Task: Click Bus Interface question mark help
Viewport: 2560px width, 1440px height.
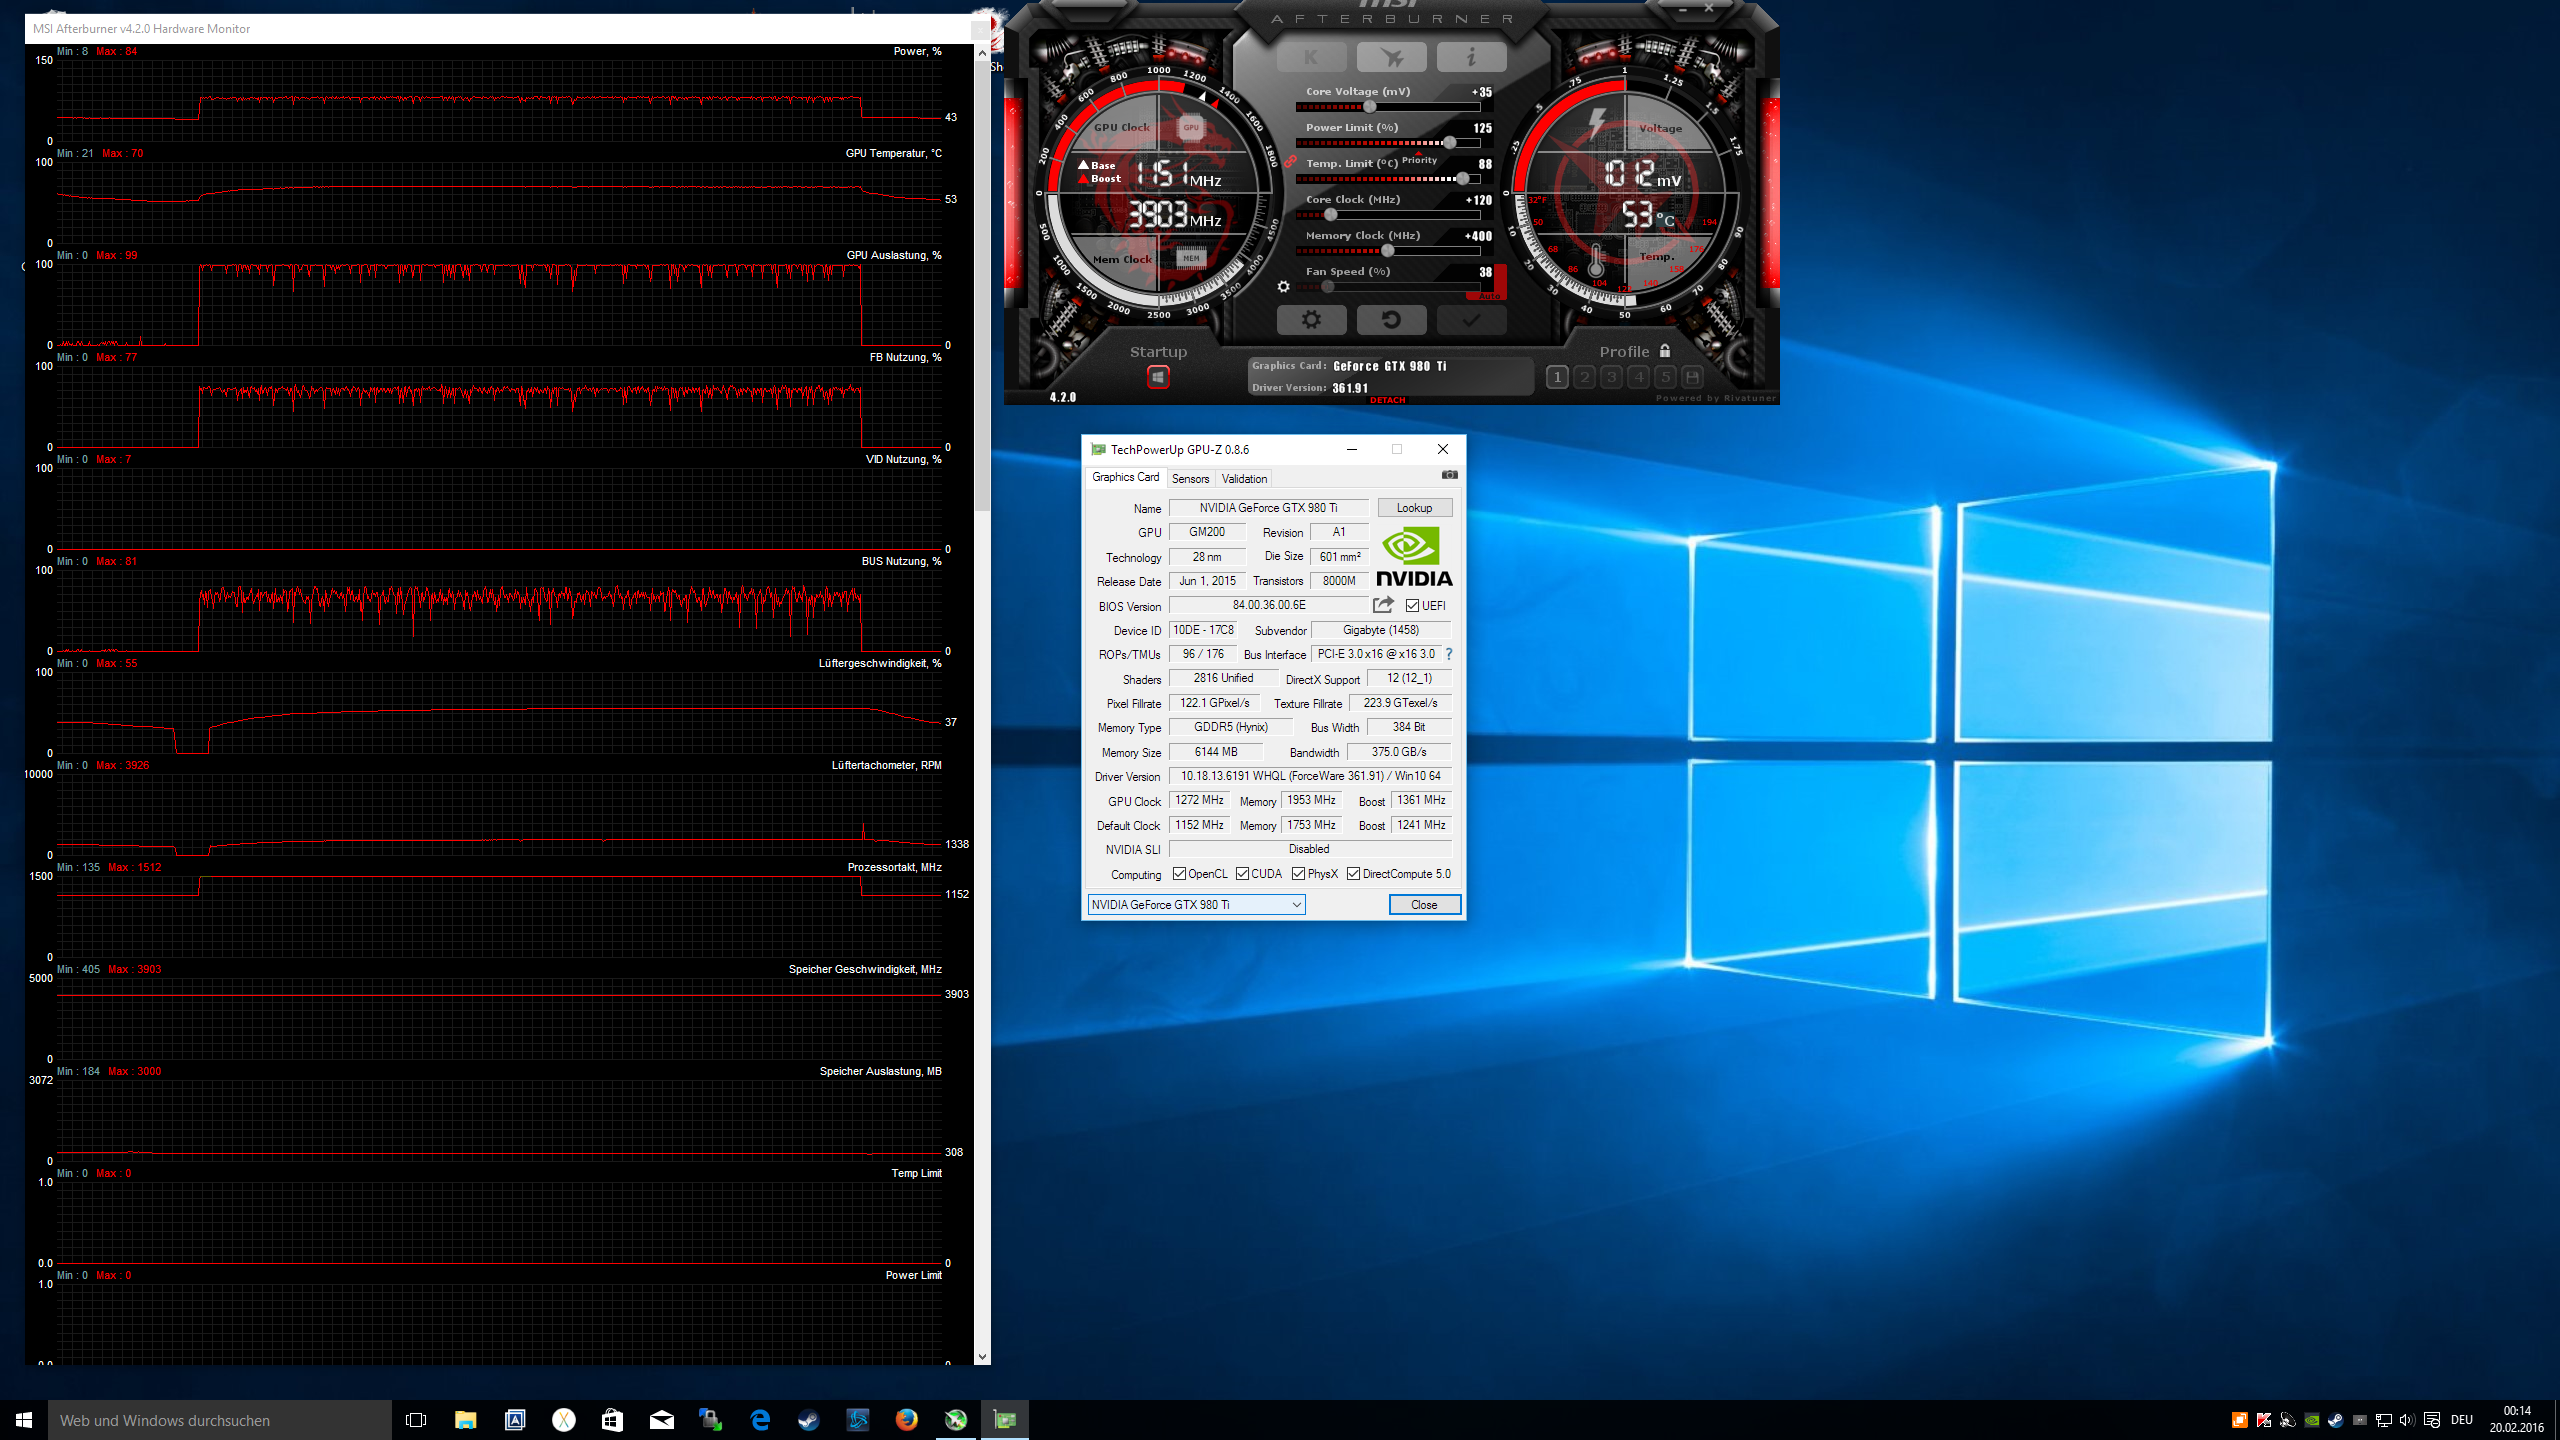Action: (x=1448, y=654)
